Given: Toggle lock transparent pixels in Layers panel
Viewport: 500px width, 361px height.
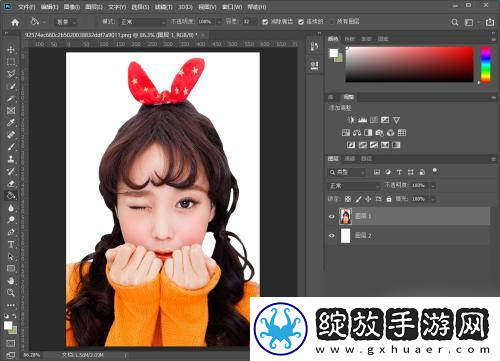Looking at the screenshot, I should coord(348,199).
